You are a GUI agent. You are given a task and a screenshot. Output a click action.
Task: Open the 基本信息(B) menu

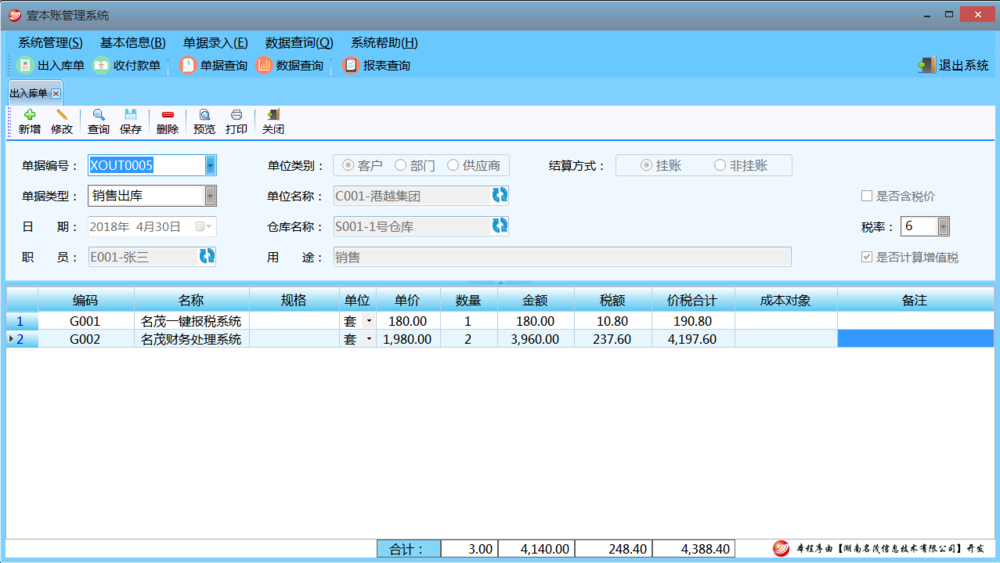(133, 43)
